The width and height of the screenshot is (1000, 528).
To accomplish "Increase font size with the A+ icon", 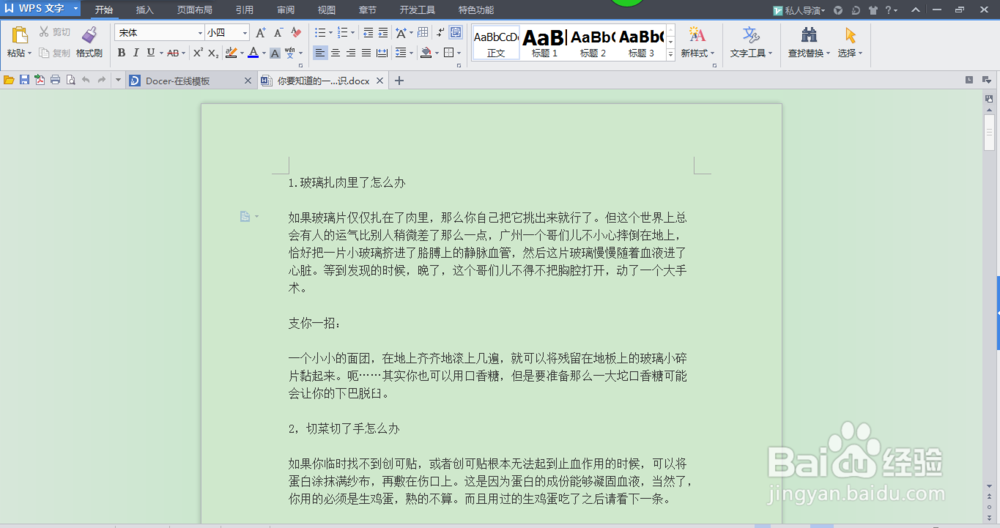I will point(260,33).
